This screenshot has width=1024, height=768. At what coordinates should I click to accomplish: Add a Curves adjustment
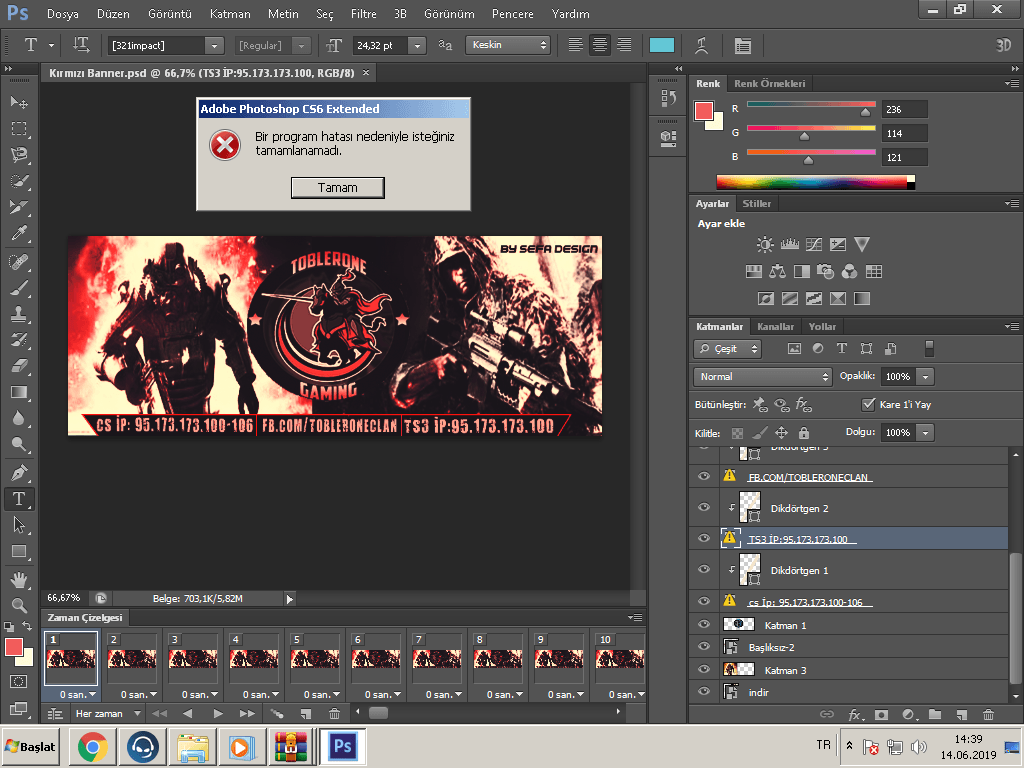click(x=814, y=244)
